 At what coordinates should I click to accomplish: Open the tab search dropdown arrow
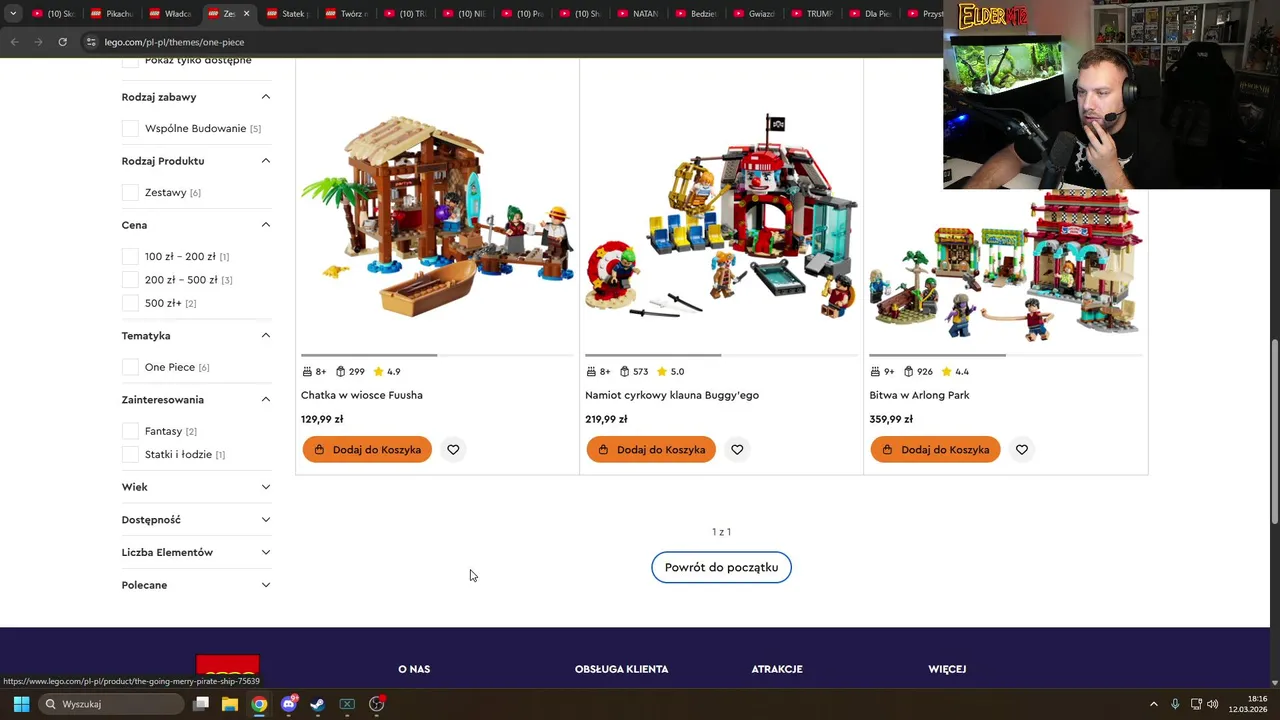13,14
